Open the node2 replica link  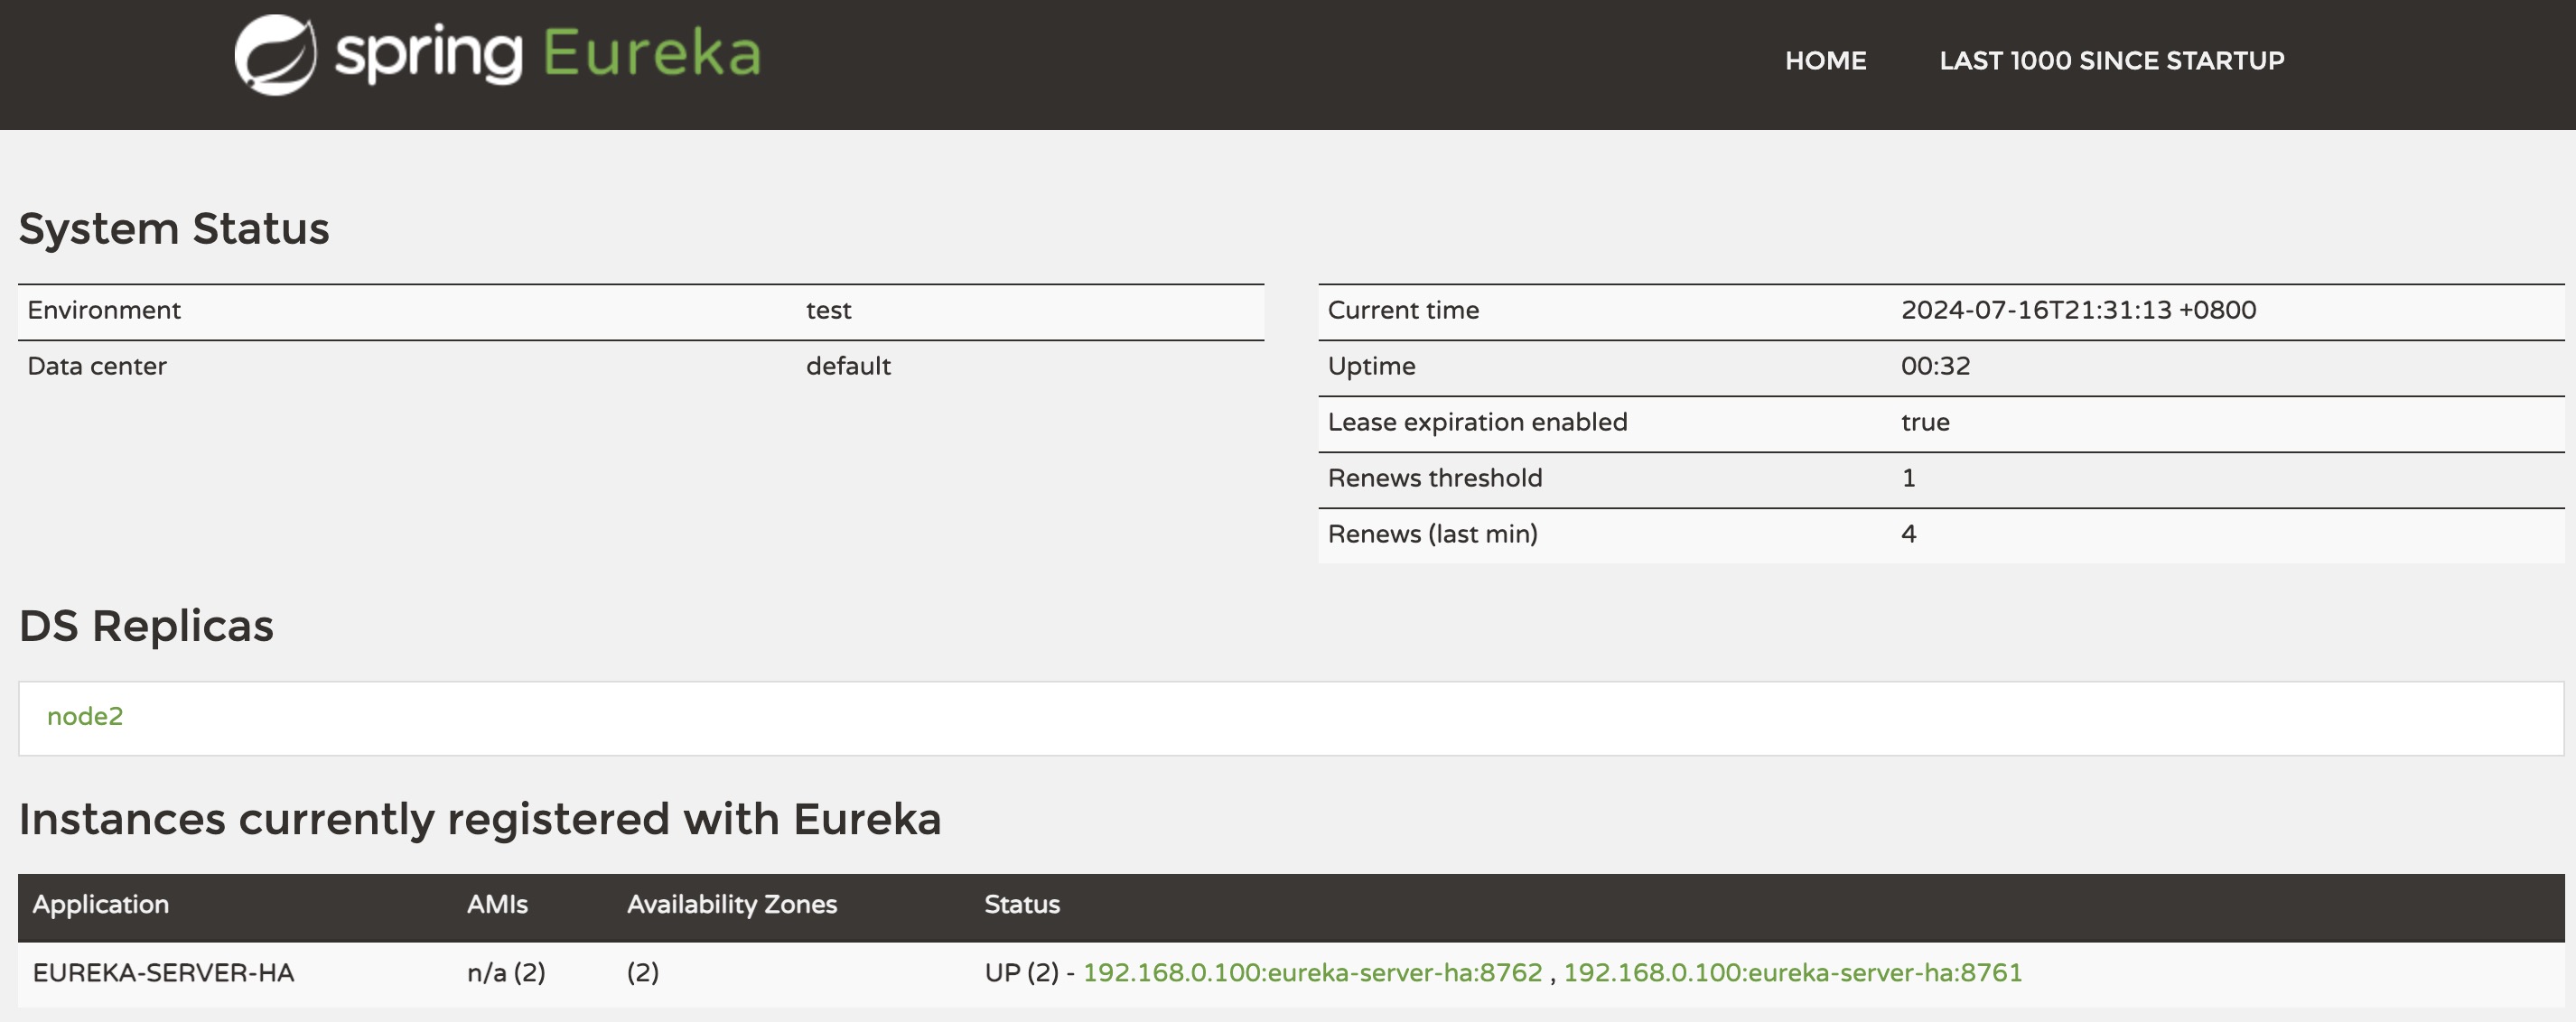[x=85, y=716]
